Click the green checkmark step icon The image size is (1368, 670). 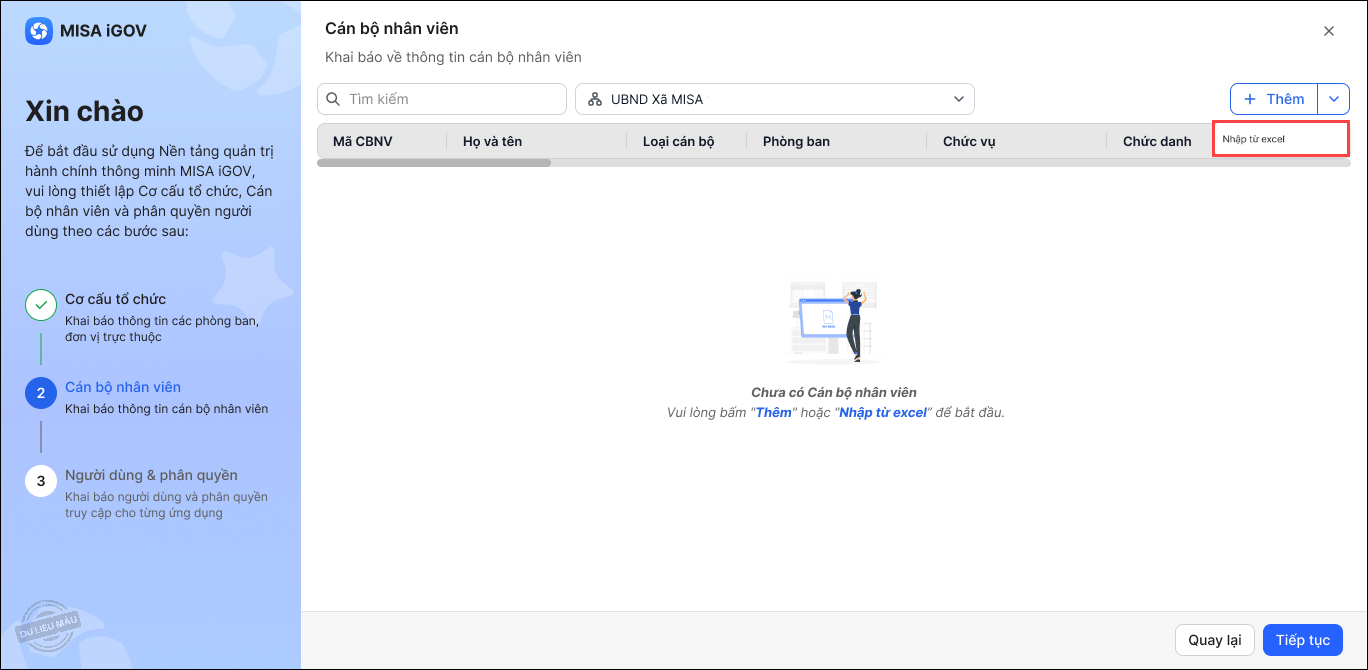click(41, 305)
